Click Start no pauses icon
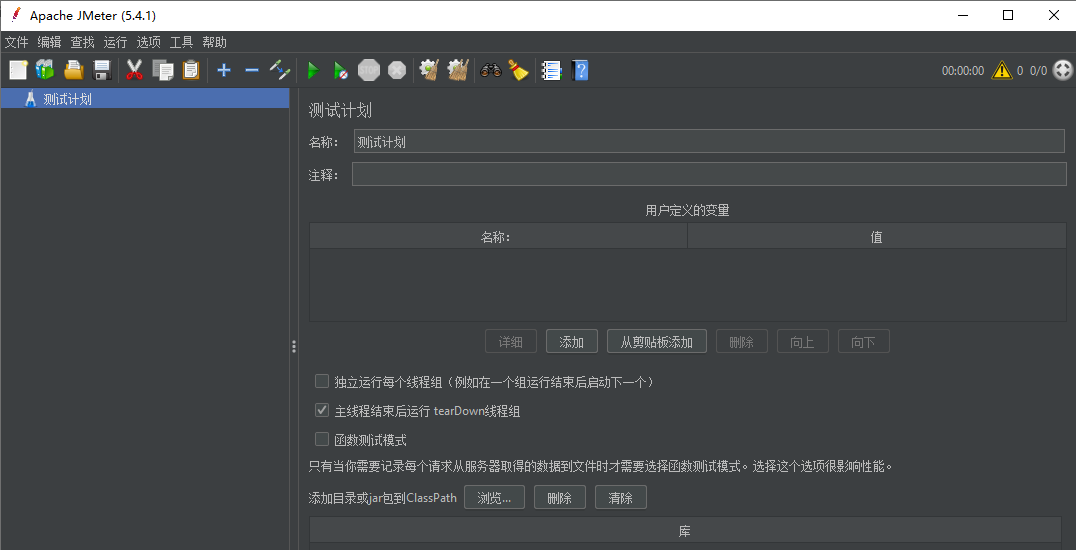 [x=340, y=70]
